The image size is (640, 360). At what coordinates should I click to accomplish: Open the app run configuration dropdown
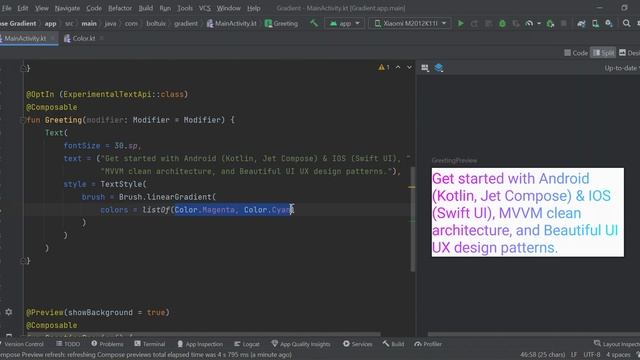[x=344, y=24]
